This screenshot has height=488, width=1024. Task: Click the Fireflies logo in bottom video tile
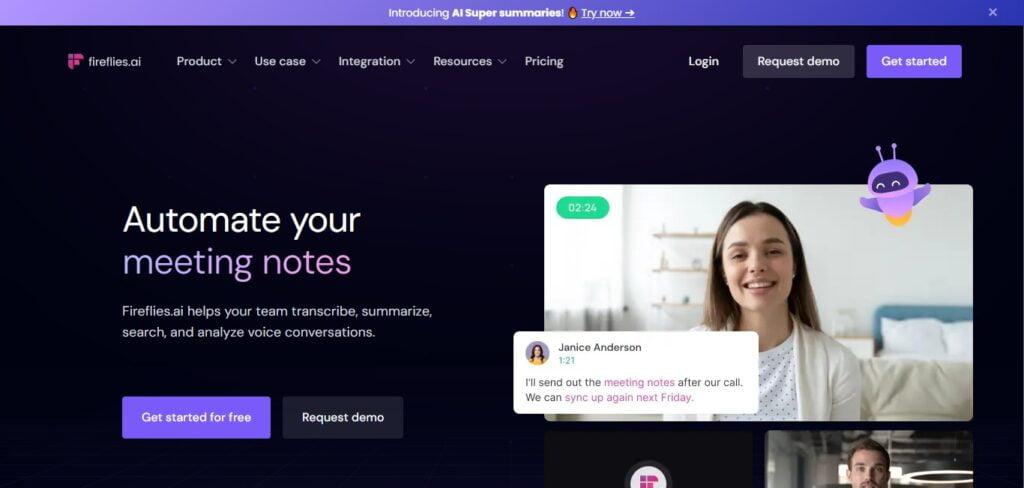(x=648, y=481)
